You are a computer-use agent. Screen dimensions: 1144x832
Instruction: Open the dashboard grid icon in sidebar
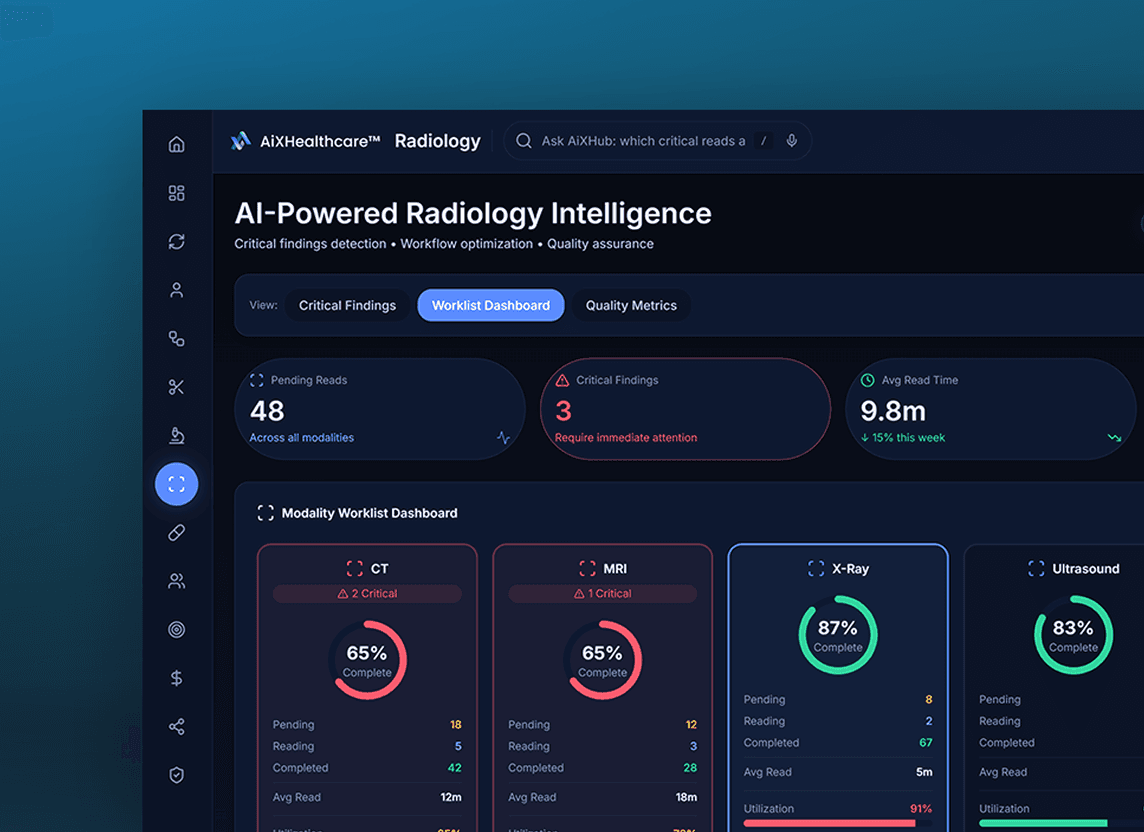(177, 193)
